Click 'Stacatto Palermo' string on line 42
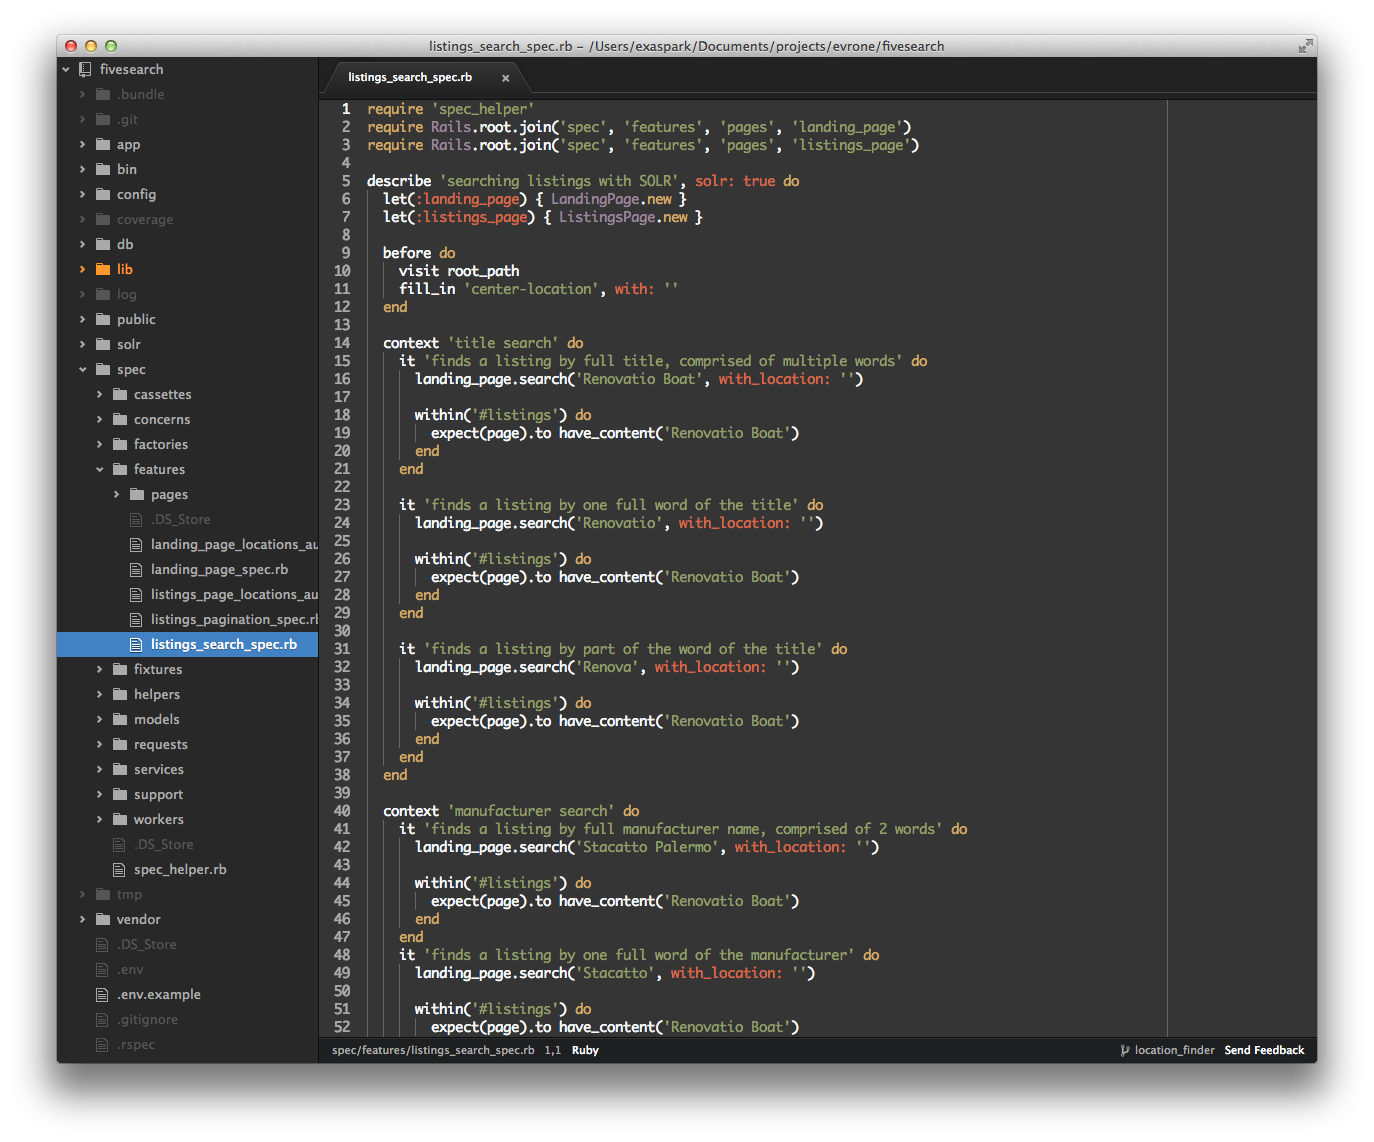This screenshot has height=1142, width=1374. click(x=647, y=847)
